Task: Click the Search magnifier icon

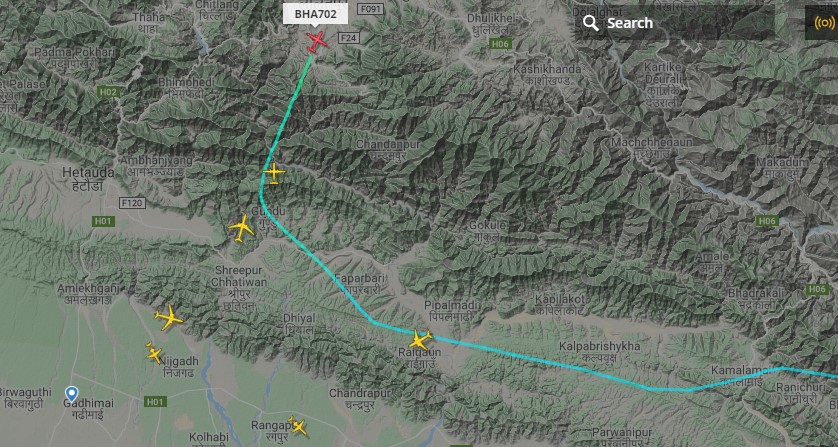Action: pyautogui.click(x=591, y=23)
